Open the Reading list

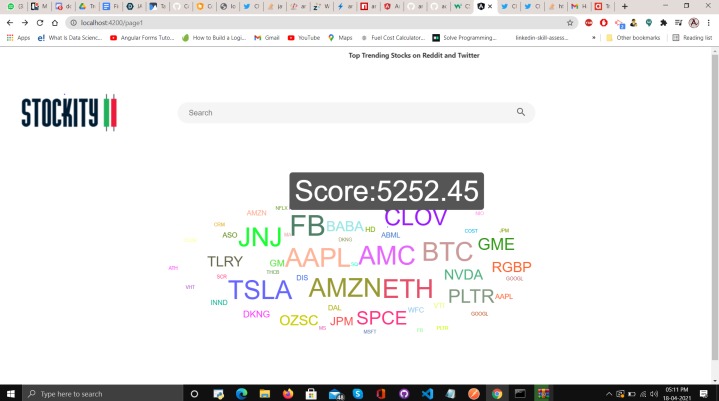pyautogui.click(x=692, y=38)
